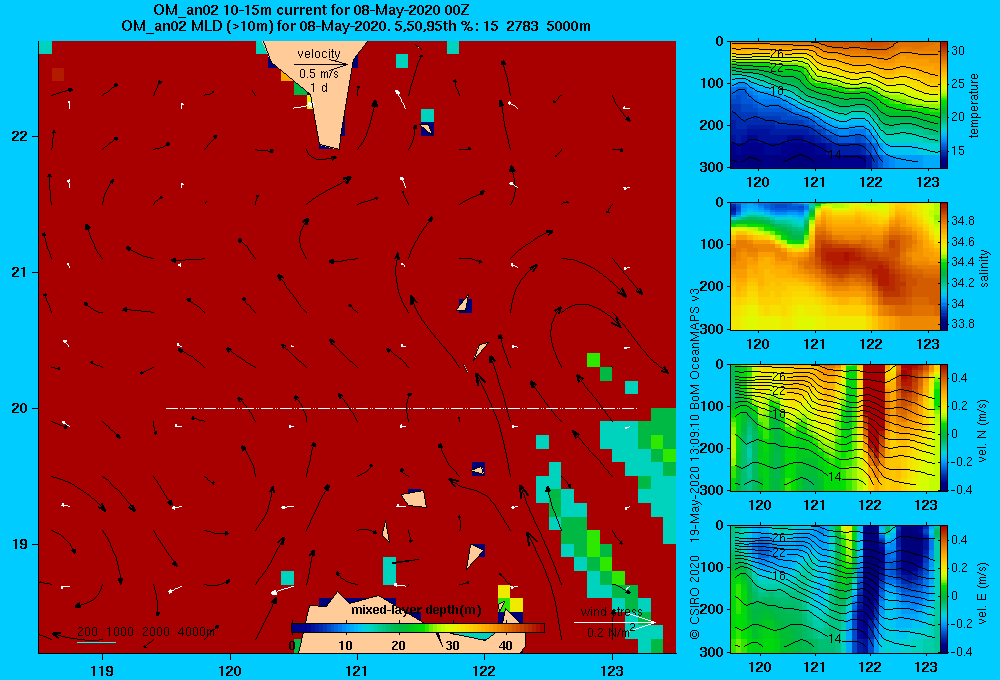Click the white dashed transect line at latitude 20
The height and width of the screenshot is (680, 1000).
401,408
